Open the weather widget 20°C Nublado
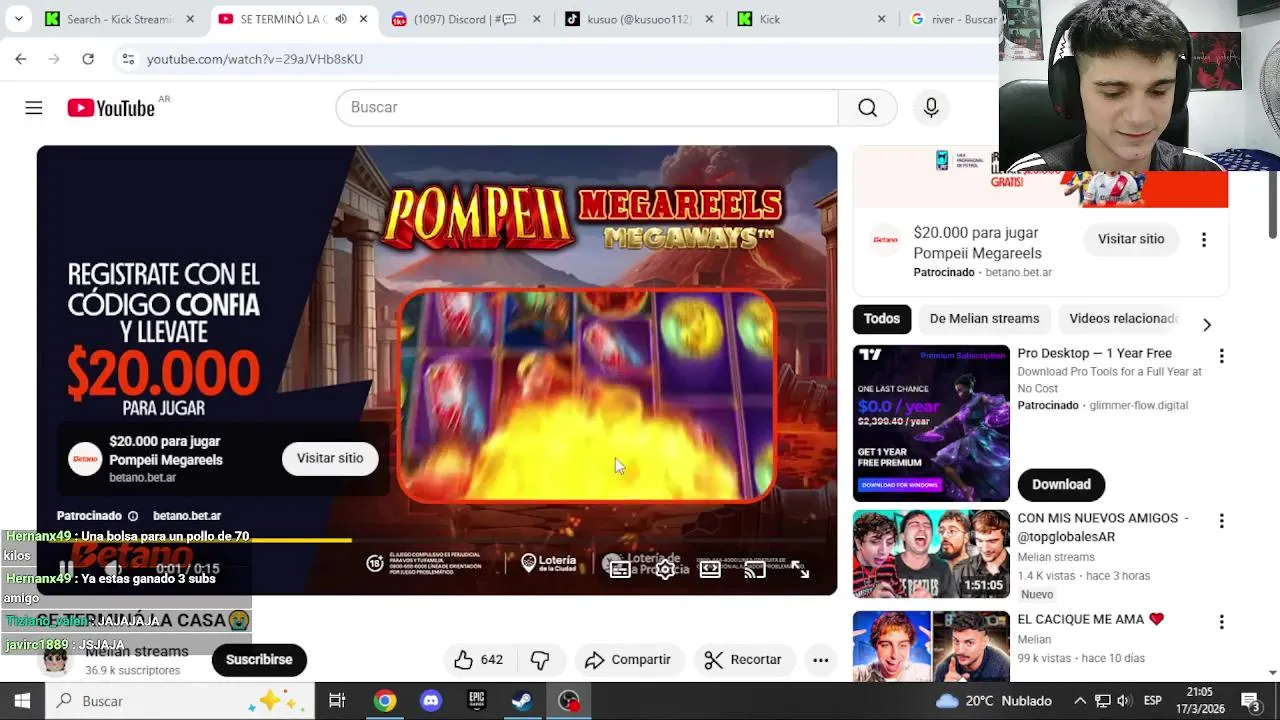 [x=993, y=701]
